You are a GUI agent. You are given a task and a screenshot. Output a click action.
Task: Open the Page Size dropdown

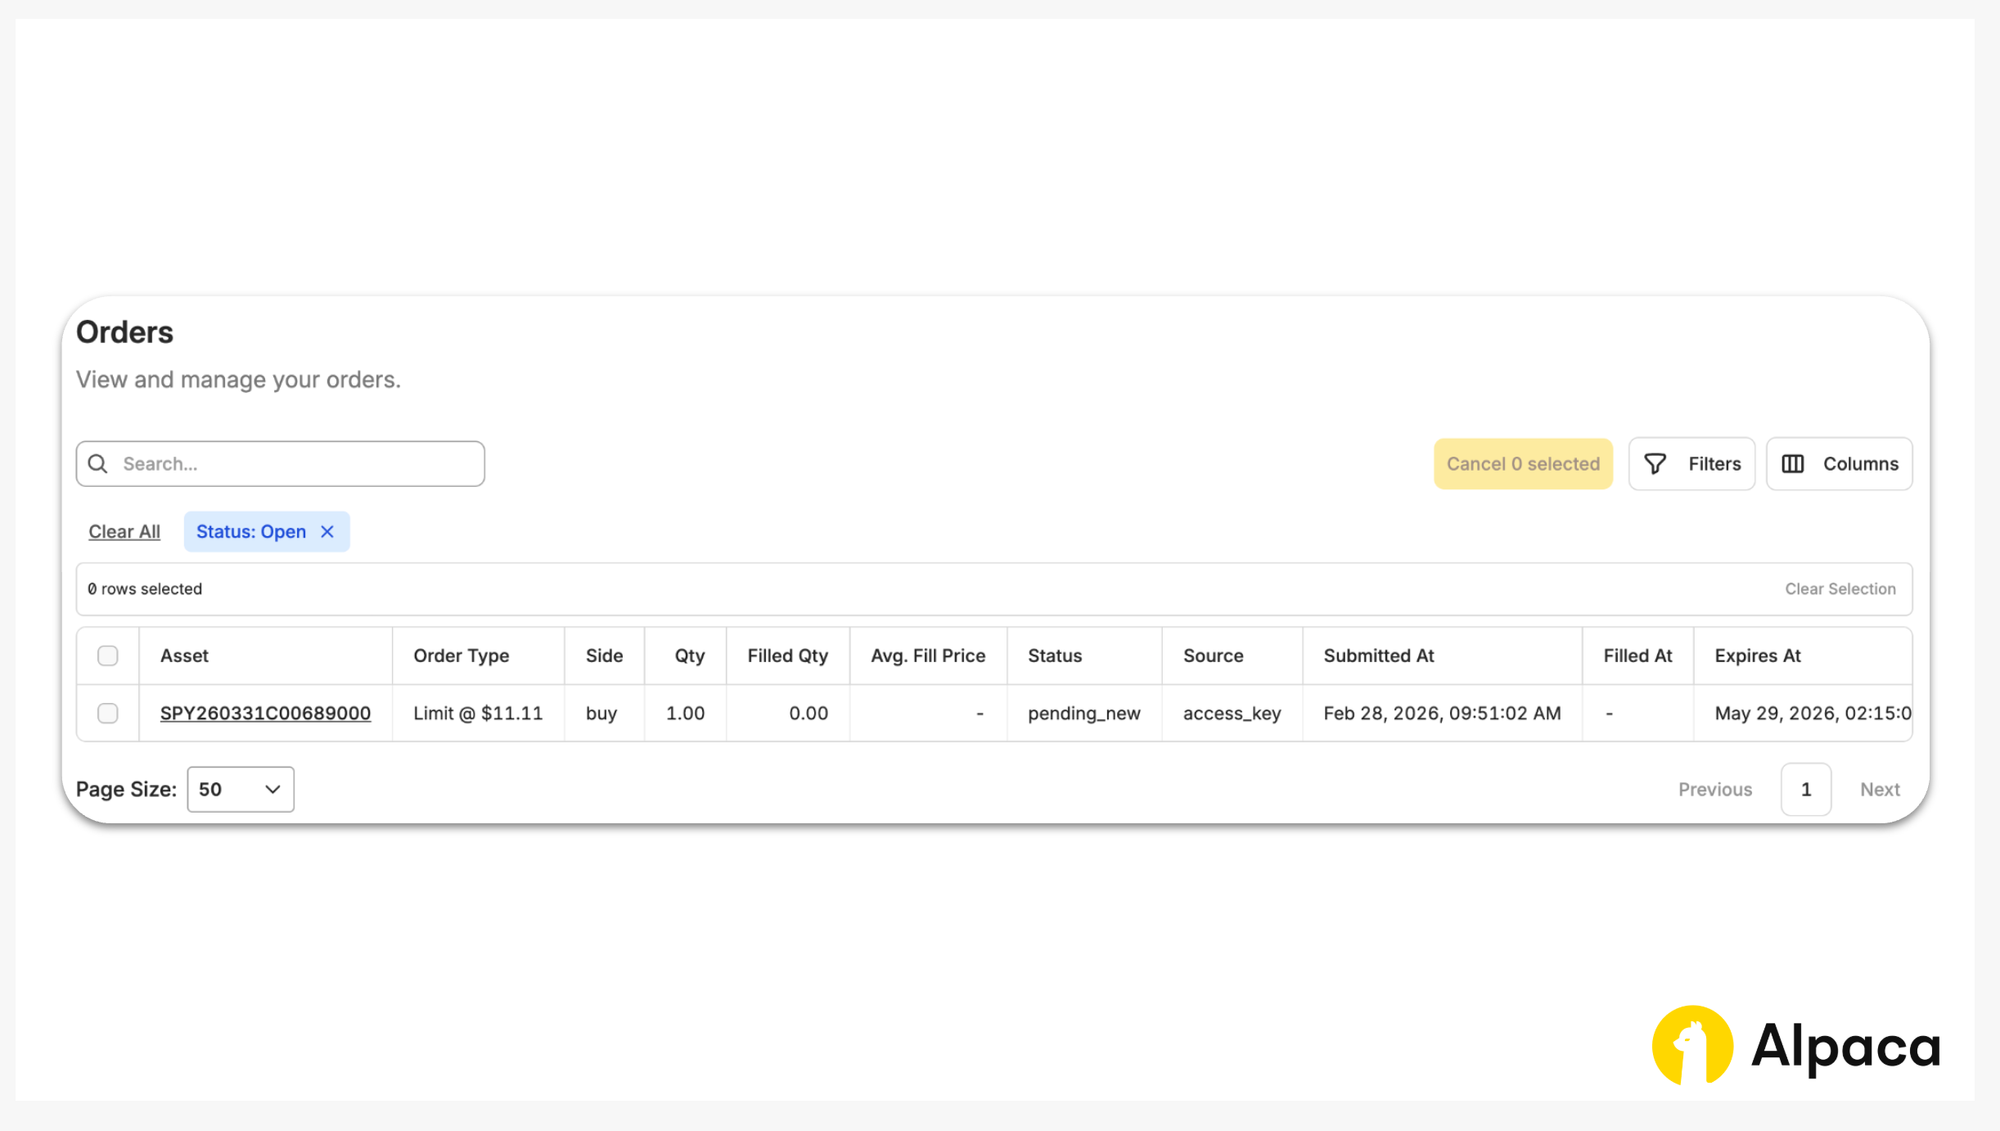coord(240,789)
